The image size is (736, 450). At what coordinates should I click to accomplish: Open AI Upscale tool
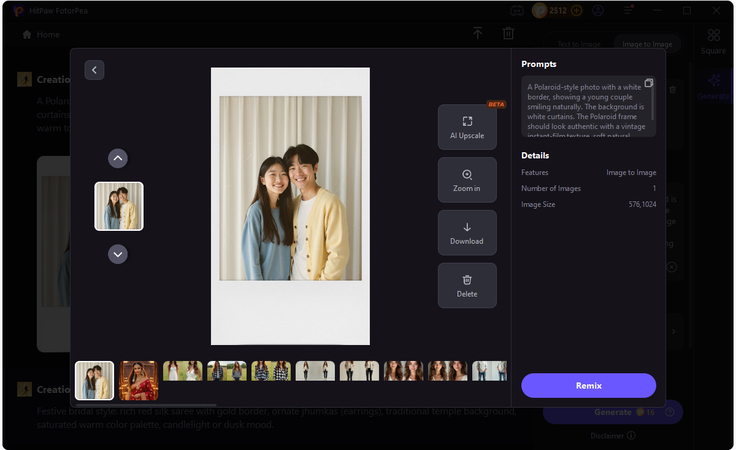[x=467, y=127]
